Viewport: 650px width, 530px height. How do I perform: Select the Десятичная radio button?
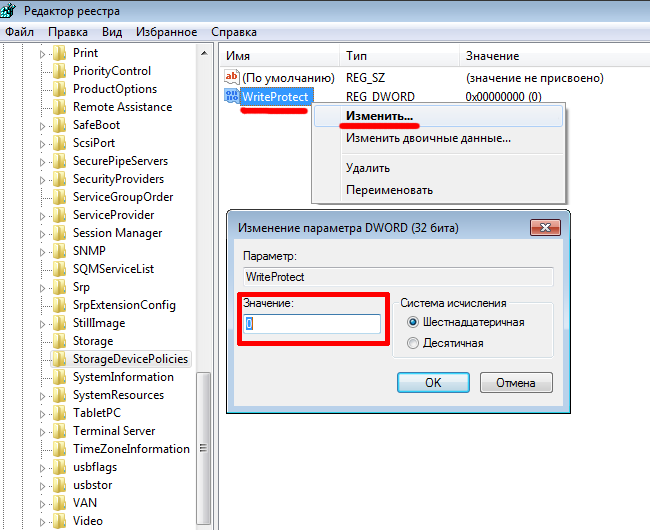pyautogui.click(x=412, y=343)
